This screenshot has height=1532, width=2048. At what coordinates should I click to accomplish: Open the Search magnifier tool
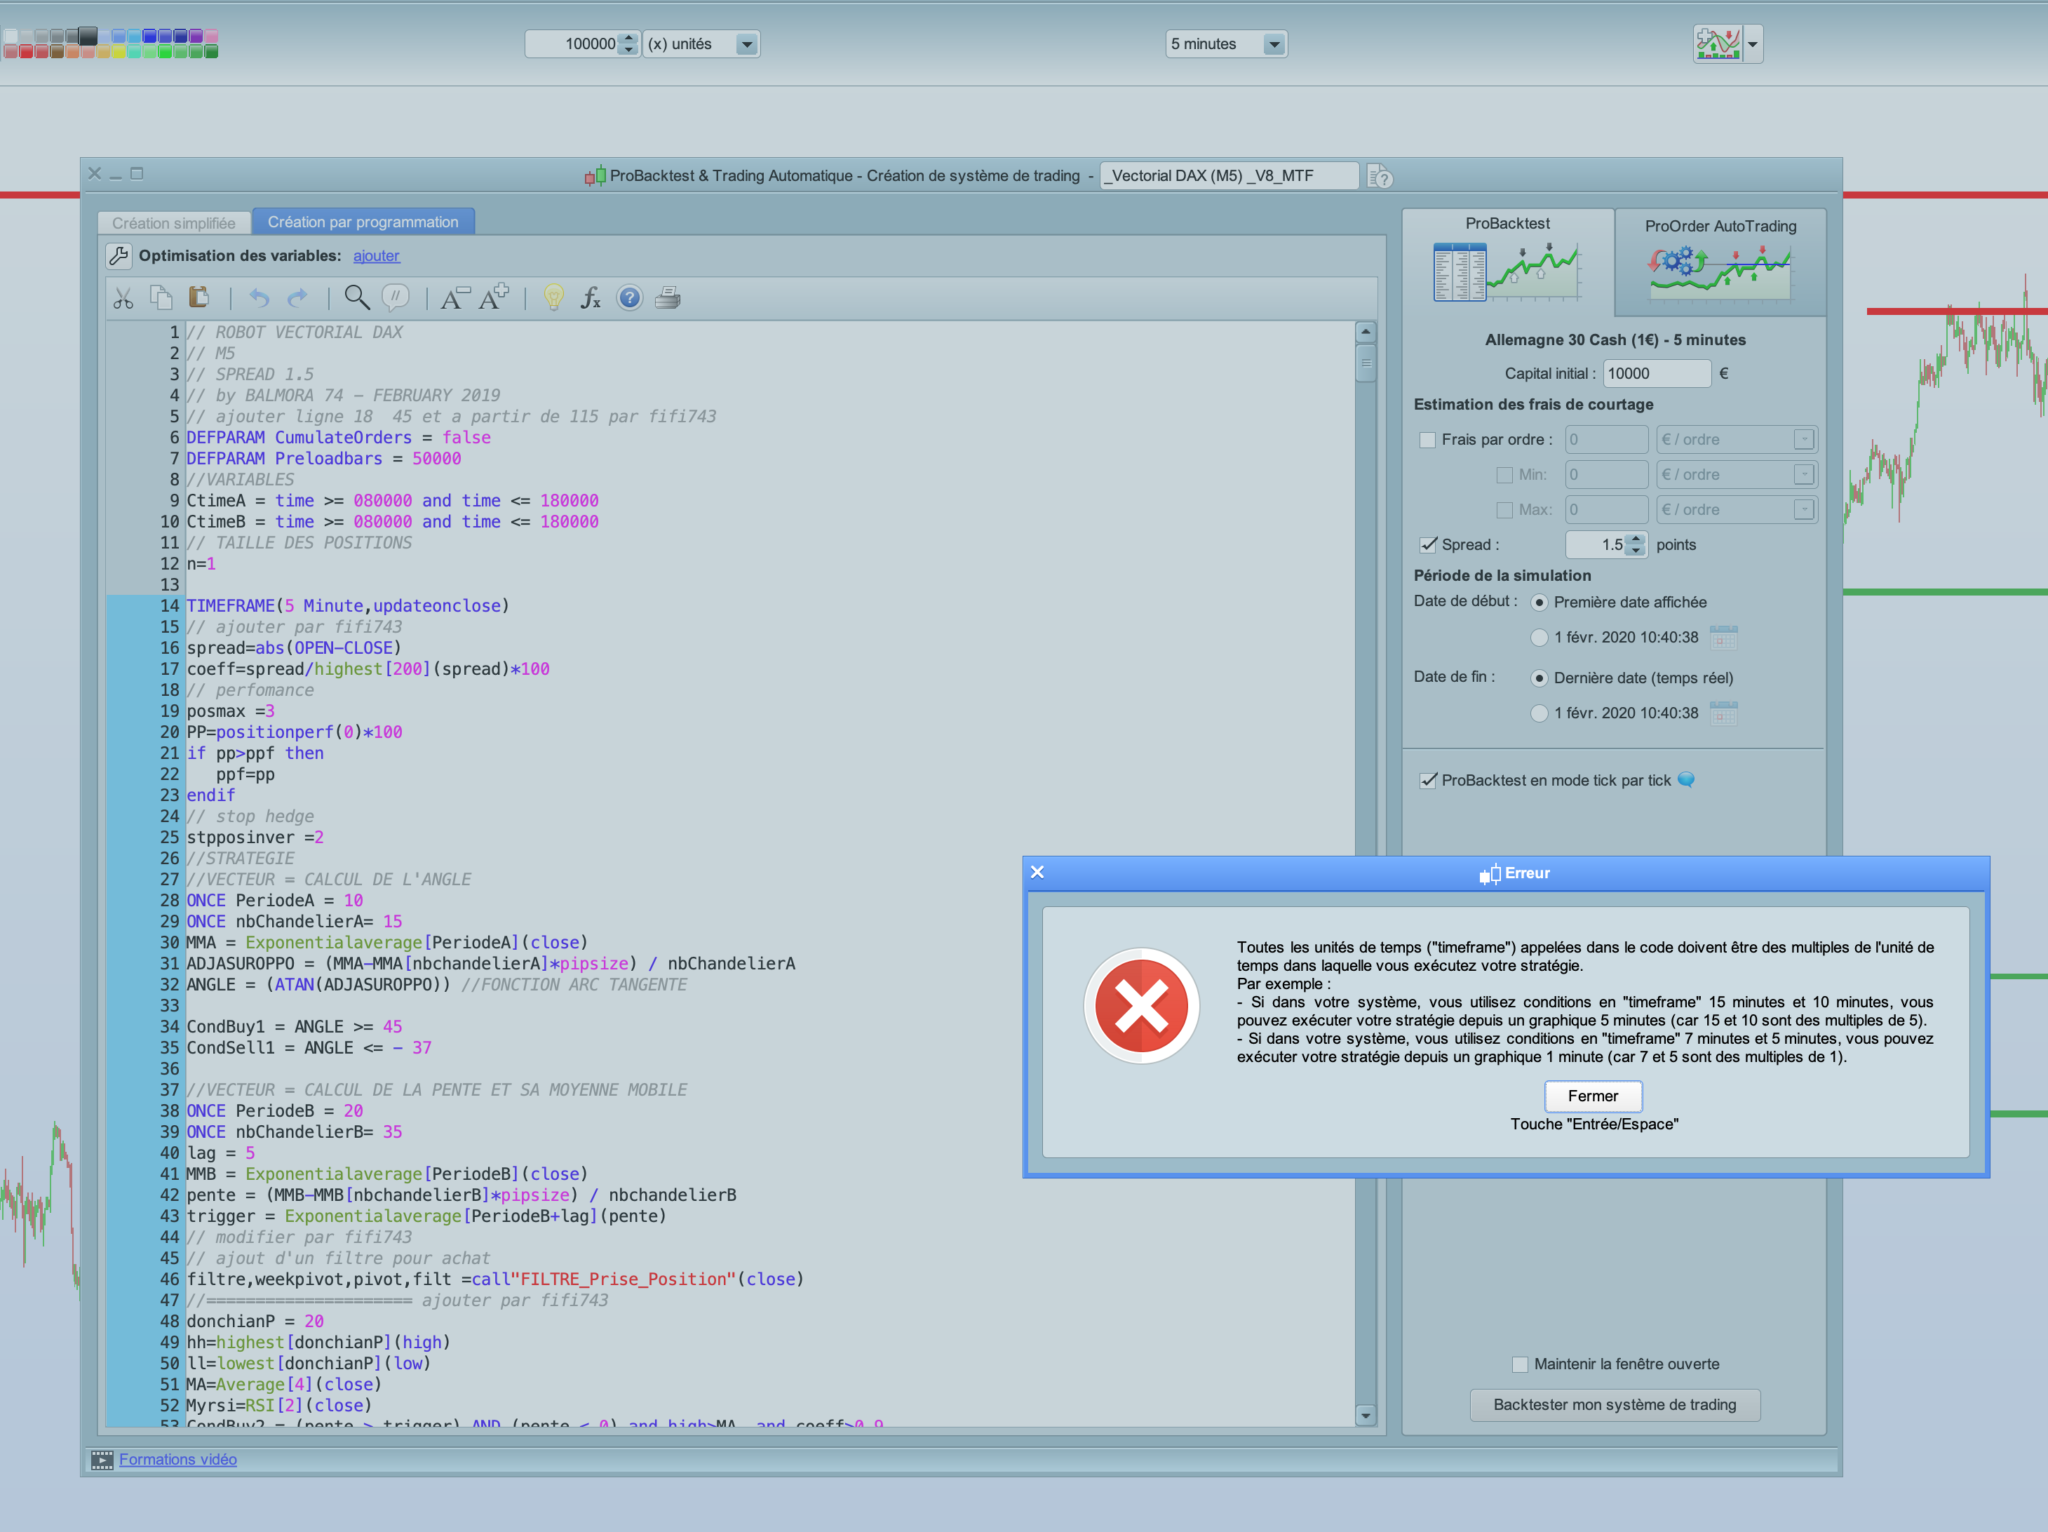click(356, 297)
